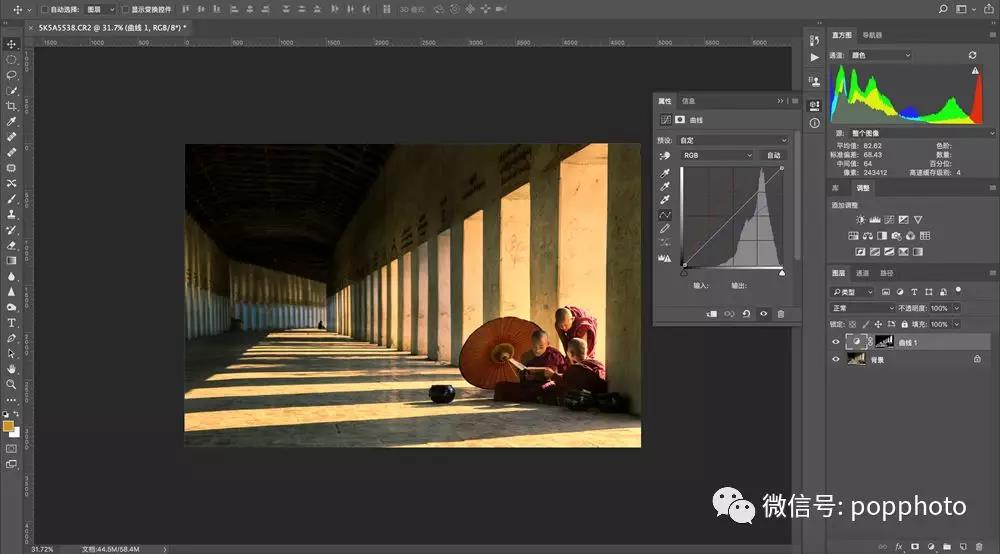This screenshot has height=554, width=1000.
Task: Hide the 曲线 1 layer
Action: [x=837, y=342]
